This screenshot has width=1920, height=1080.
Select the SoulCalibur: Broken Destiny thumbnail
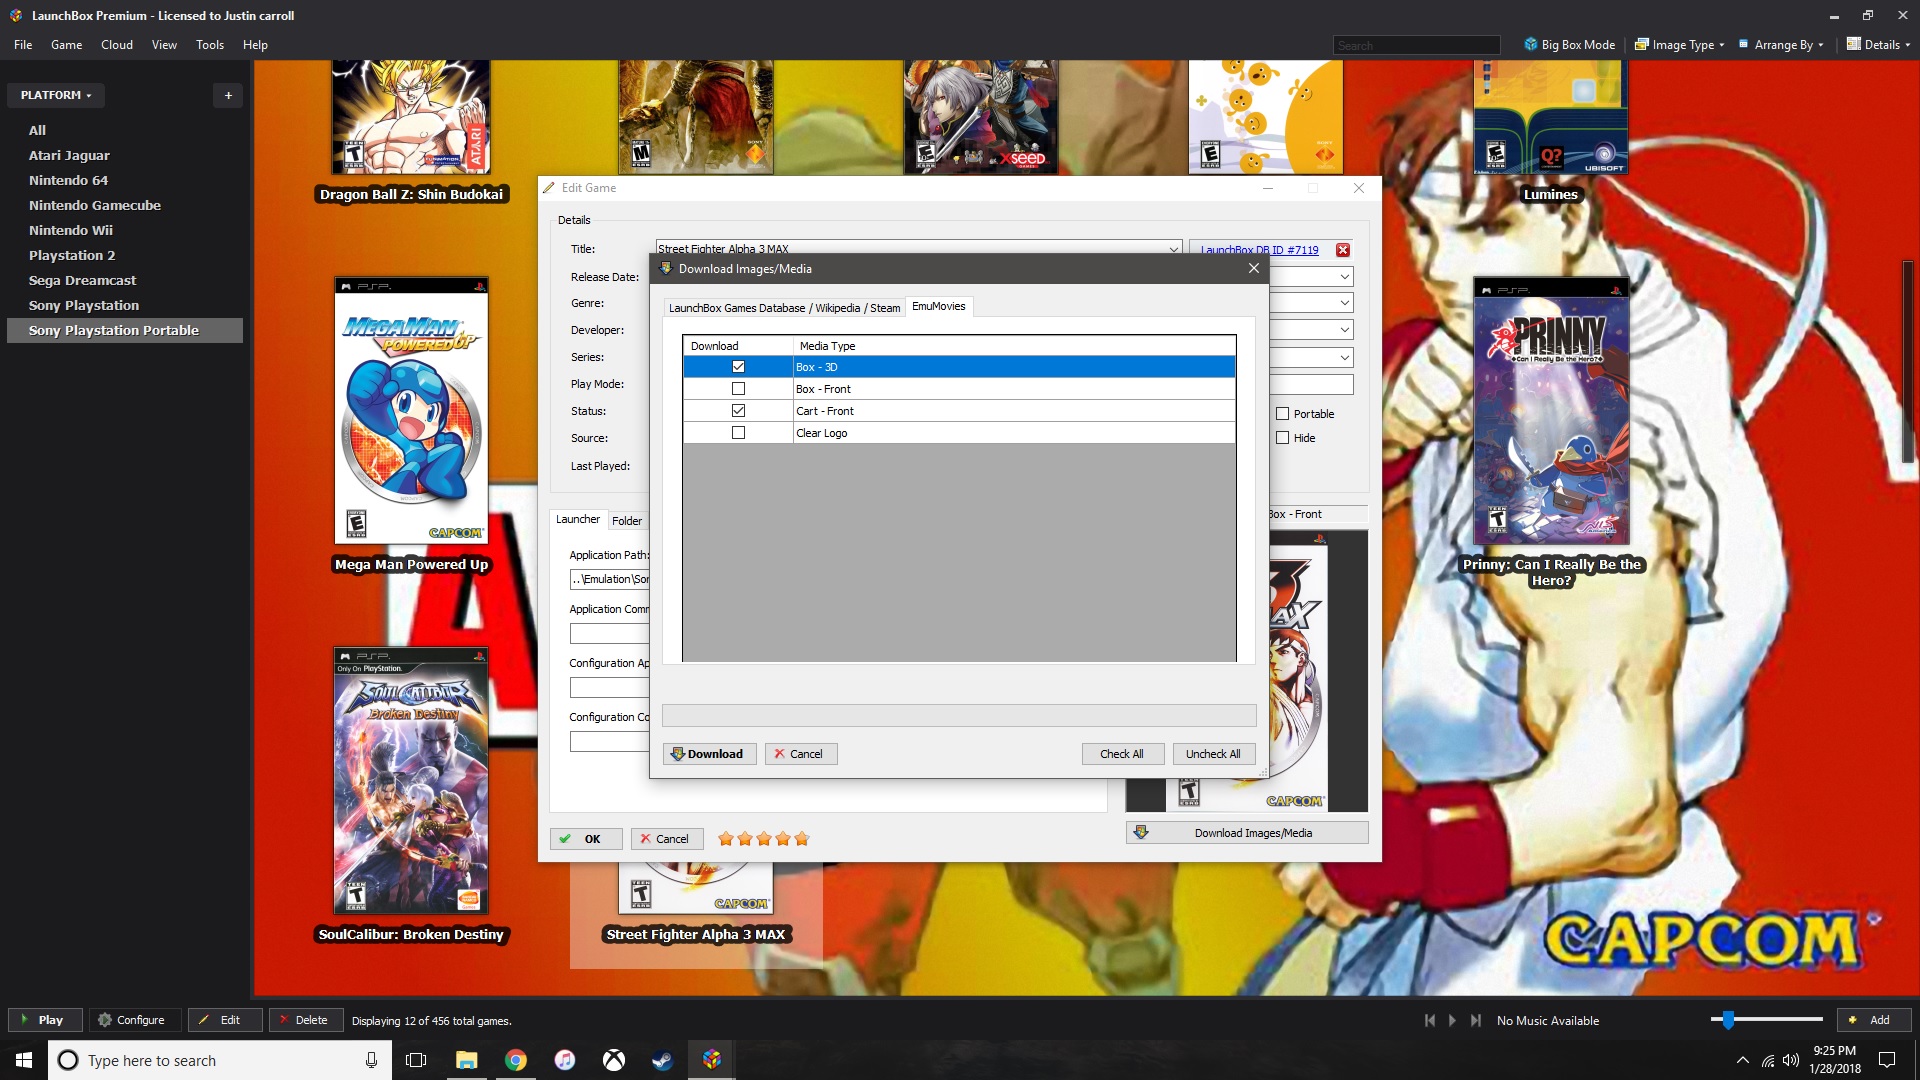(411, 780)
